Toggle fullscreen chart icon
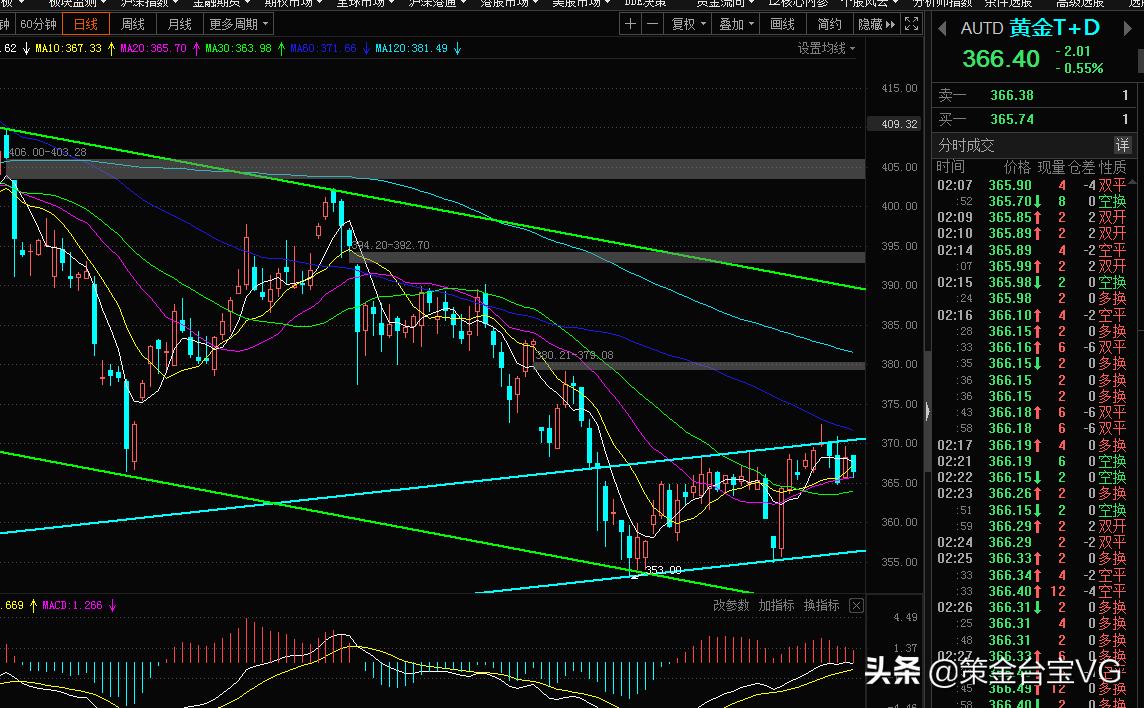The width and height of the screenshot is (1144, 708). coord(912,24)
